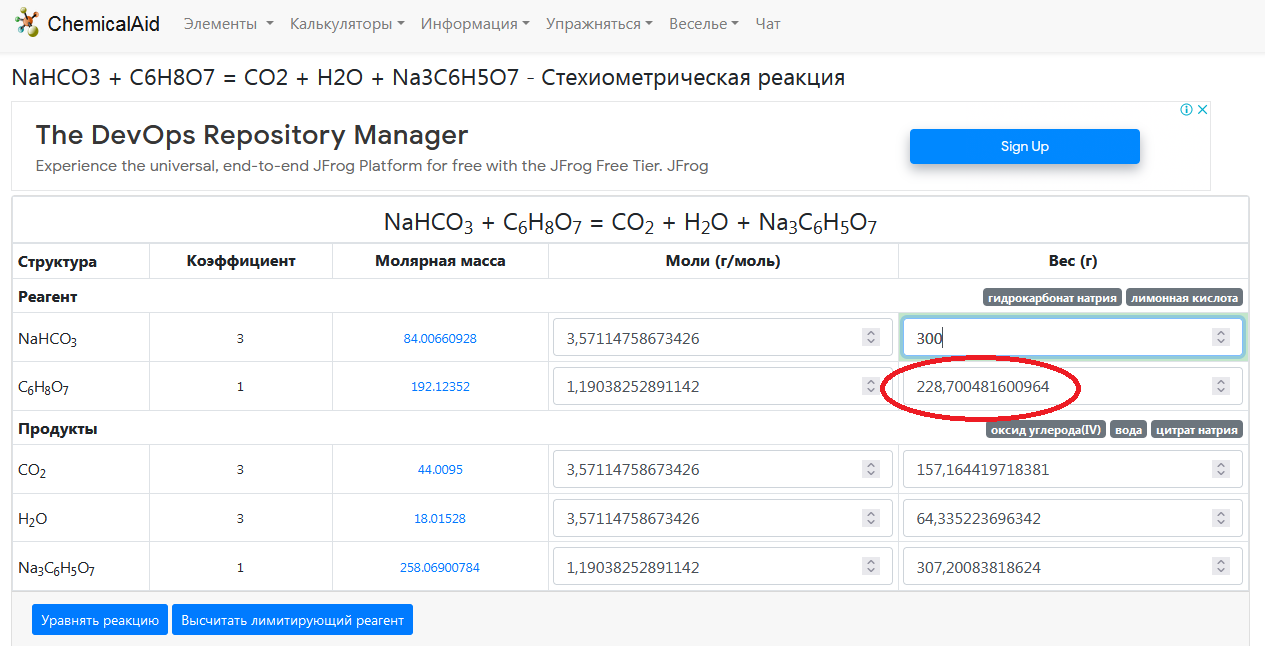Click the Вес (г) column header

pyautogui.click(x=1074, y=261)
